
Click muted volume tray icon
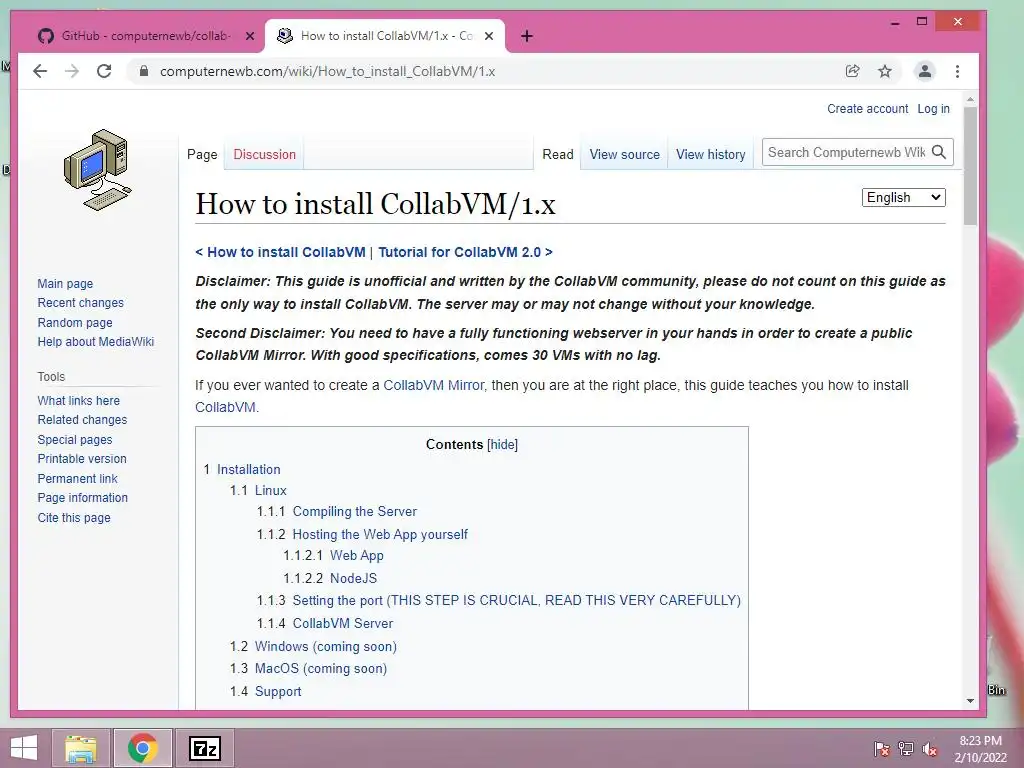click(930, 748)
